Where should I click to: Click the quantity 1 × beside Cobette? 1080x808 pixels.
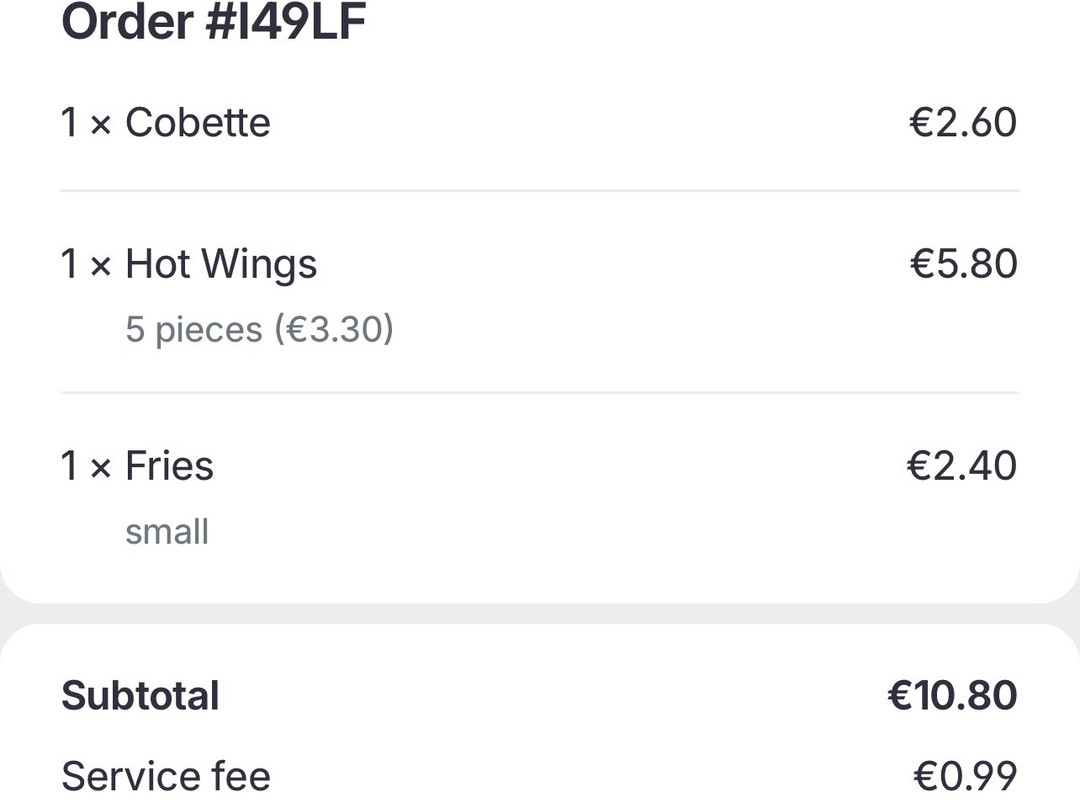pos(86,123)
